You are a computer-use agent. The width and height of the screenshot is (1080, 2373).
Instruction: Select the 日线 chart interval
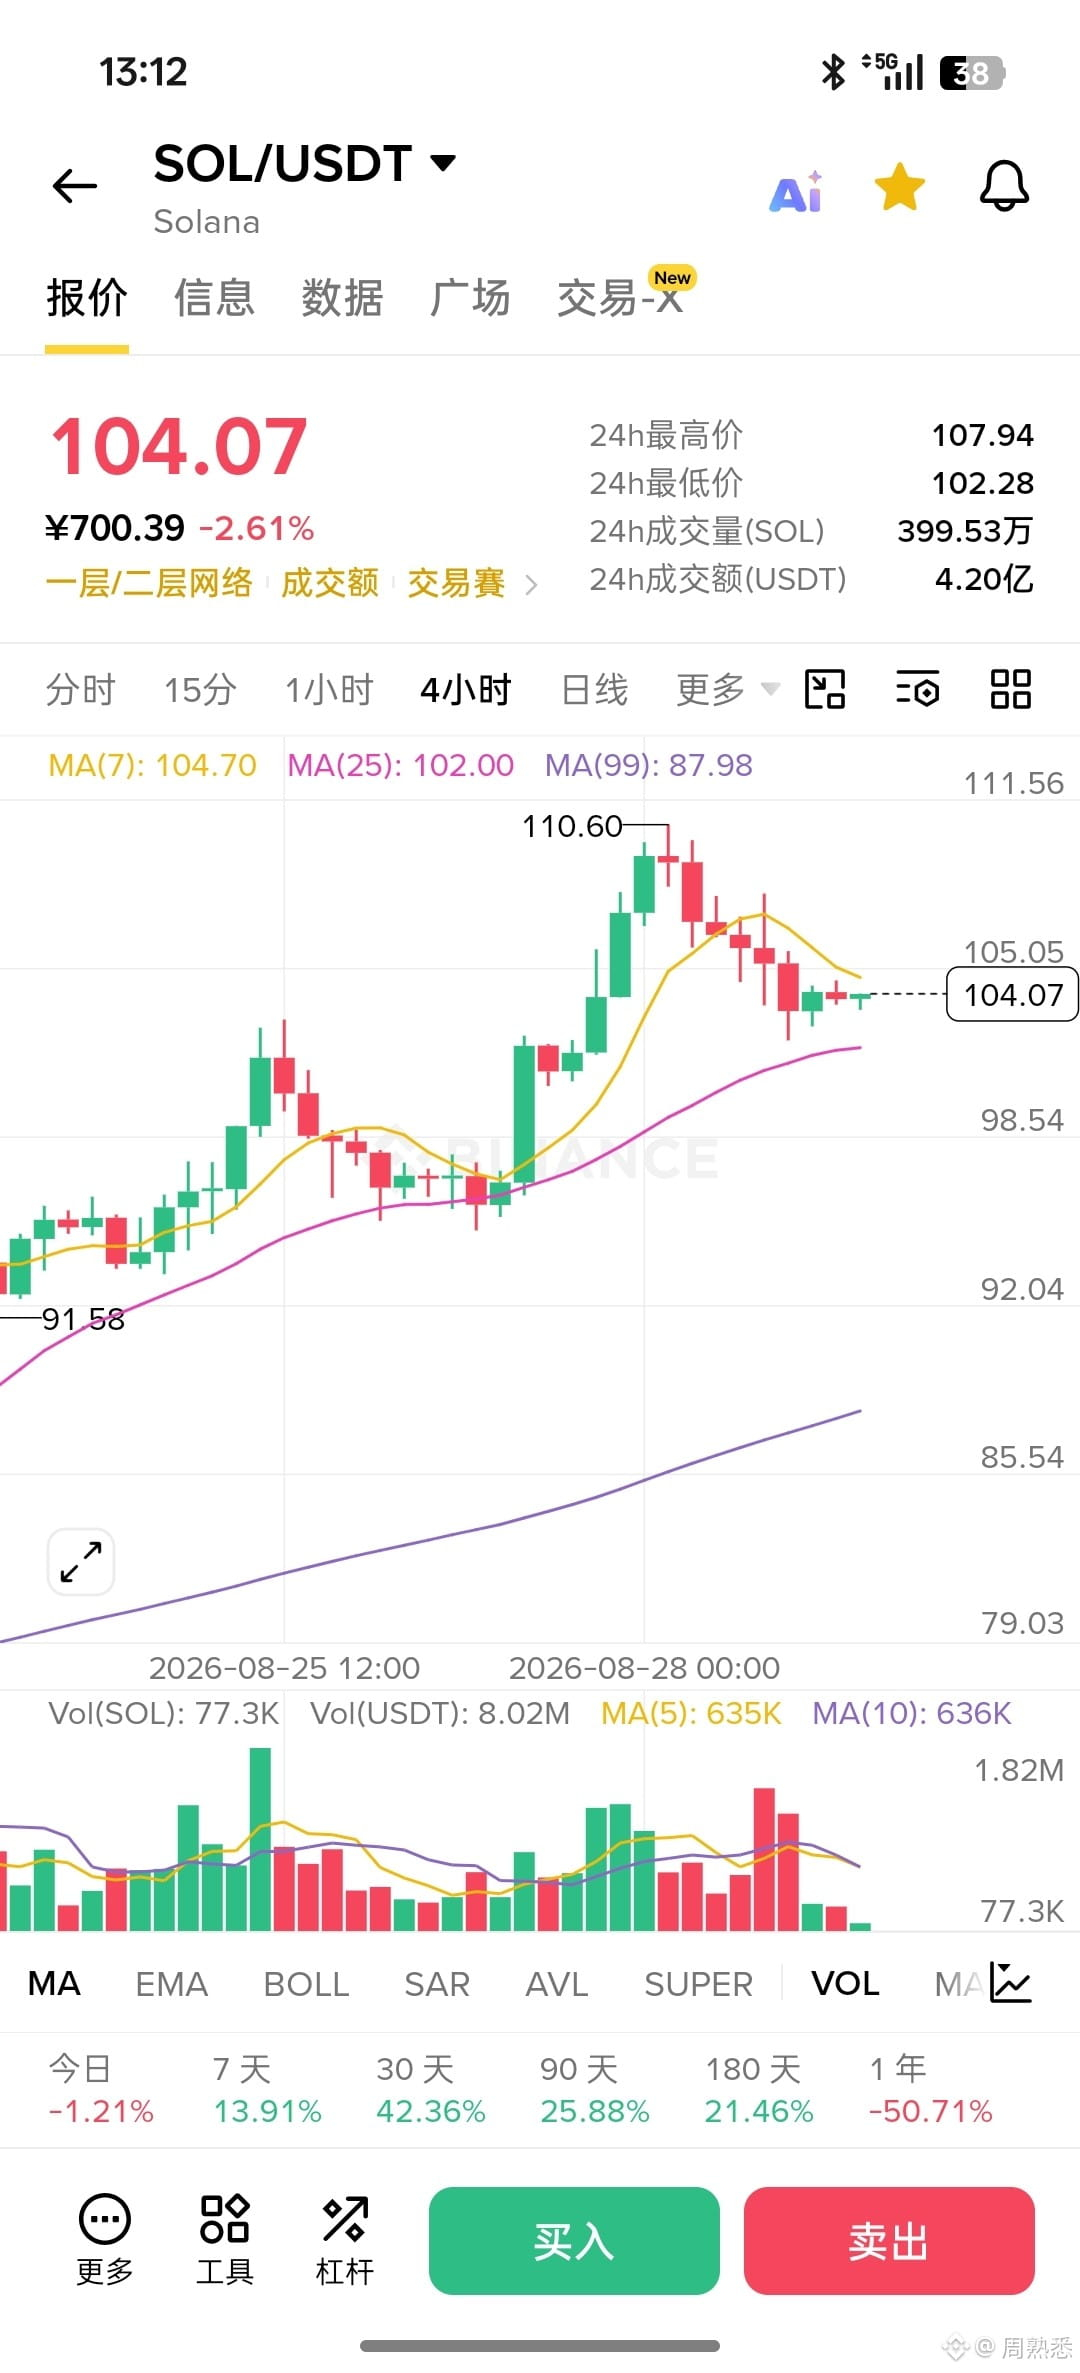(x=595, y=690)
